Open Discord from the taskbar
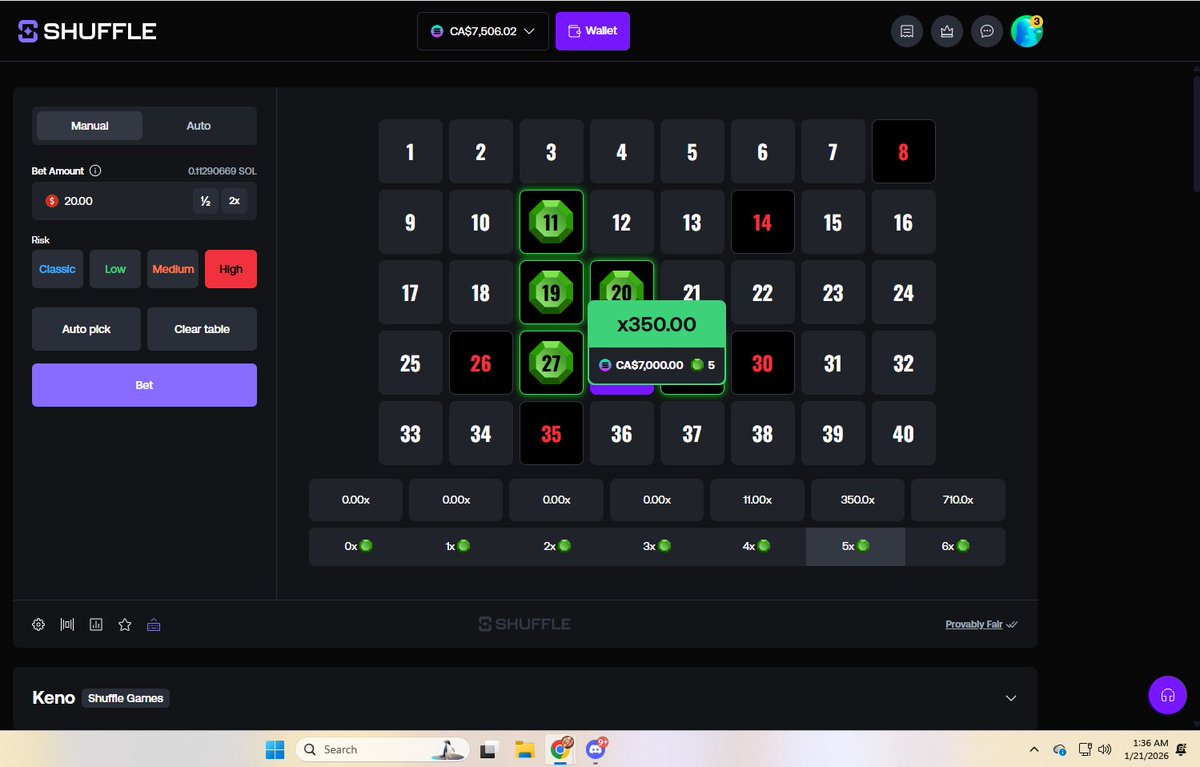 [596, 749]
